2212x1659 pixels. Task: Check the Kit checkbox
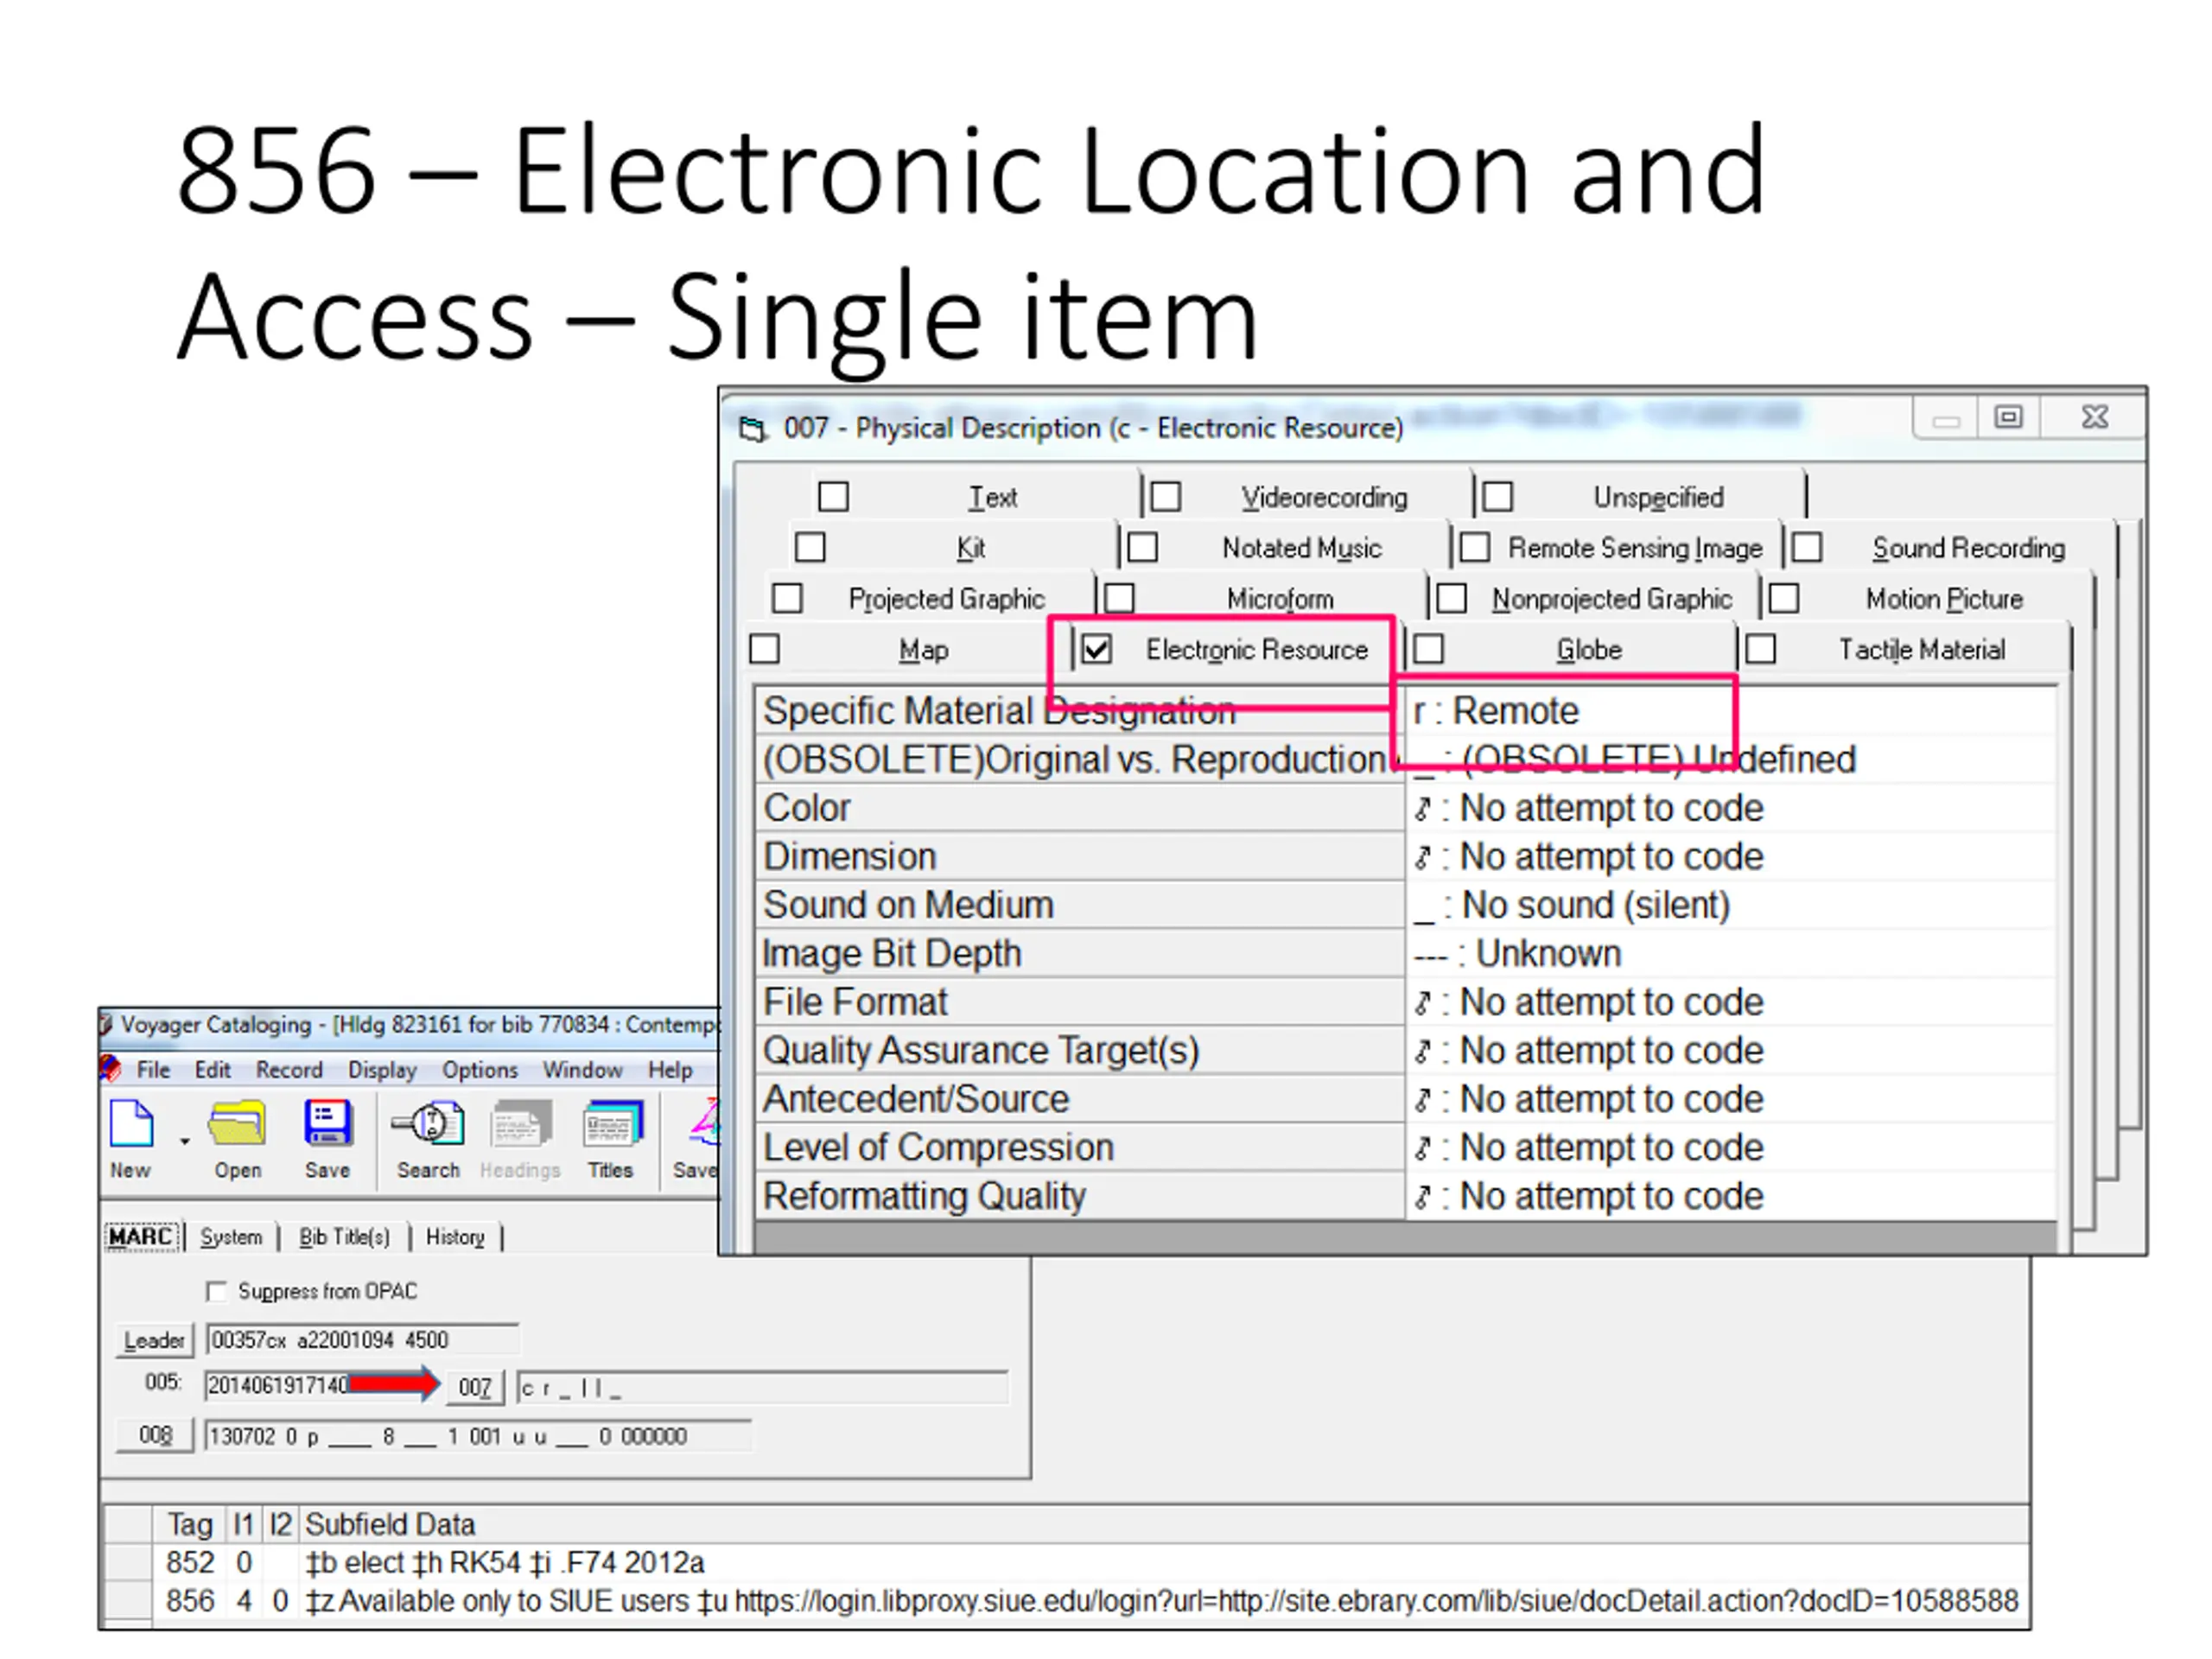click(x=810, y=548)
